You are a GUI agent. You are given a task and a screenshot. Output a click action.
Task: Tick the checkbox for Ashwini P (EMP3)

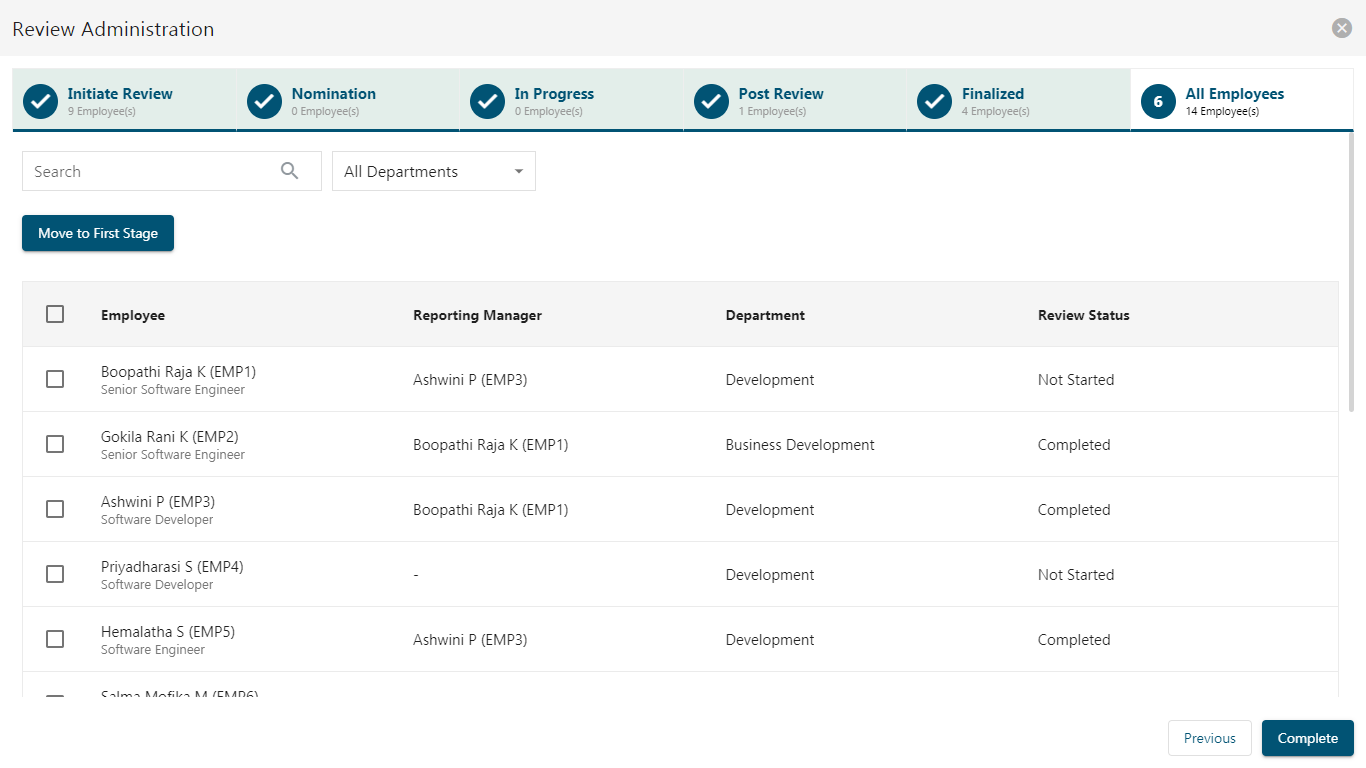tap(55, 509)
